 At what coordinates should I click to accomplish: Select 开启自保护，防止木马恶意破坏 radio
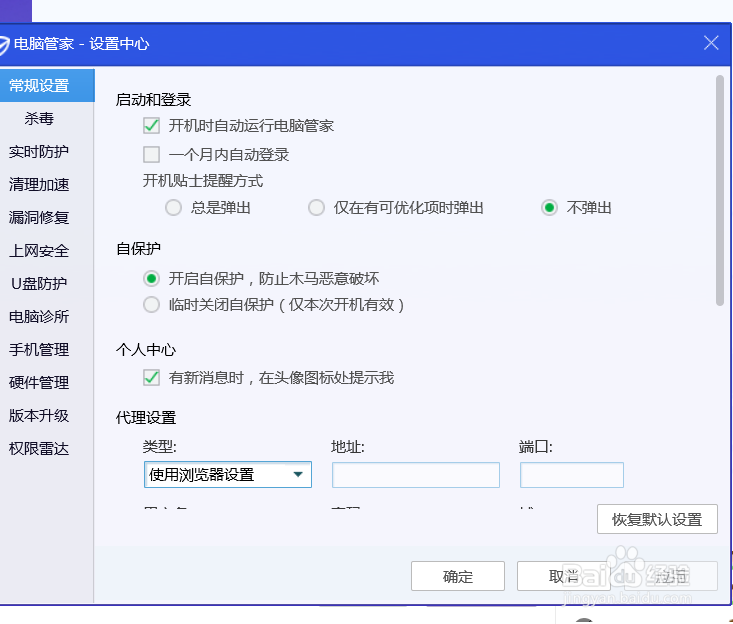click(x=151, y=279)
